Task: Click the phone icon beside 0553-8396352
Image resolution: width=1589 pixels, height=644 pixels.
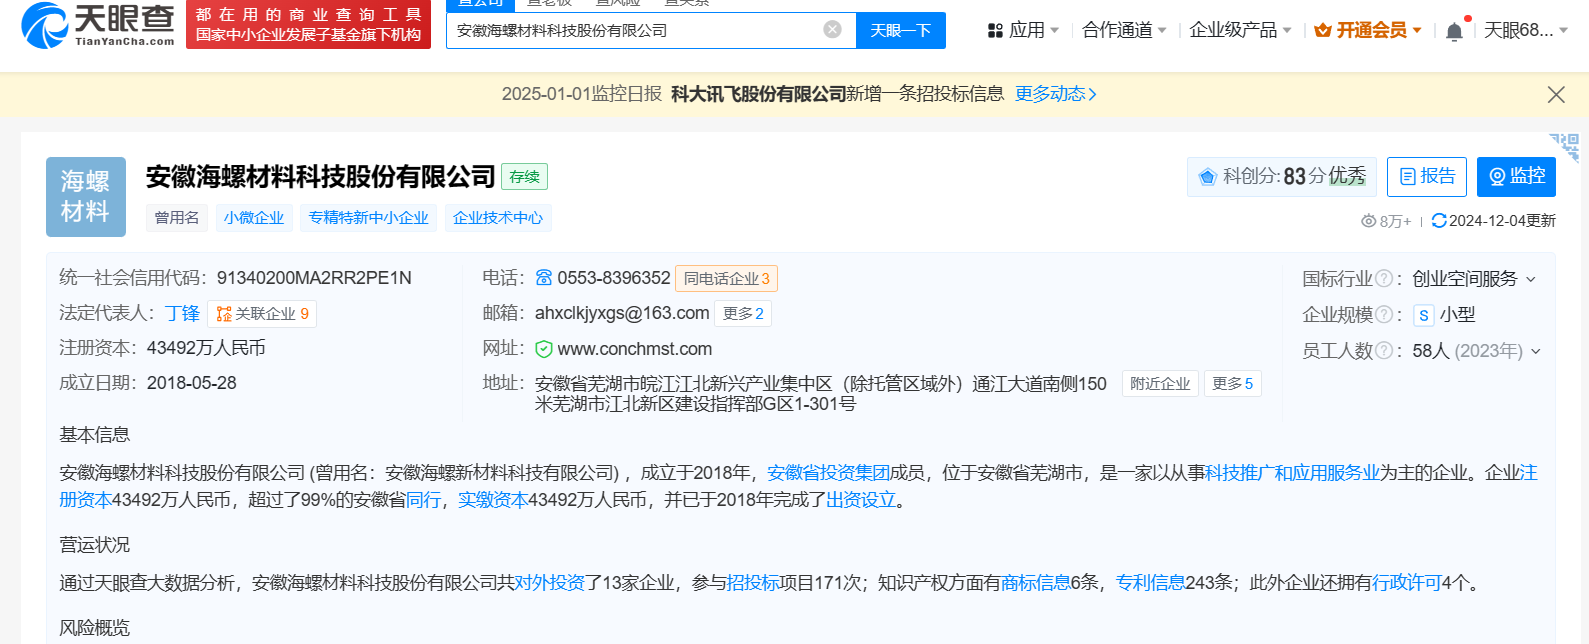Action: point(544,278)
